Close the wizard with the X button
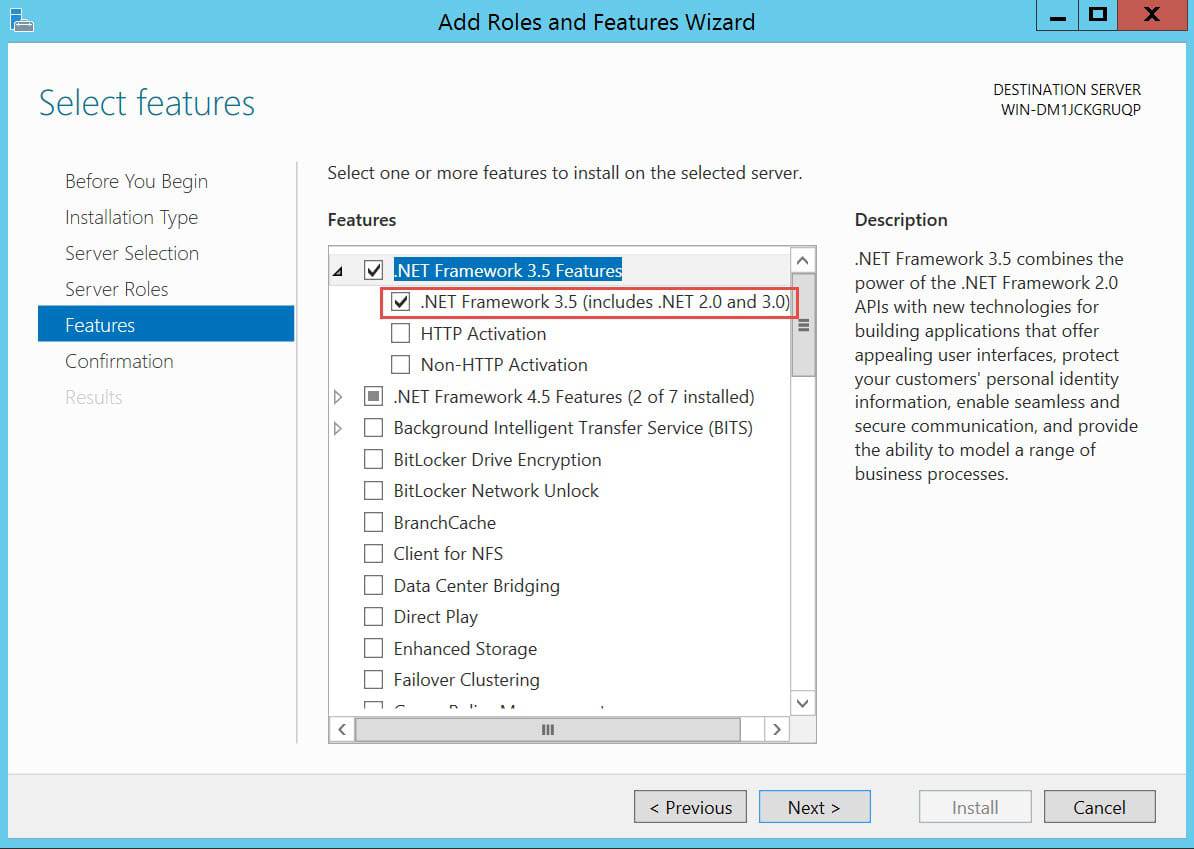Screen dimensions: 1194x849 pos(1151,16)
